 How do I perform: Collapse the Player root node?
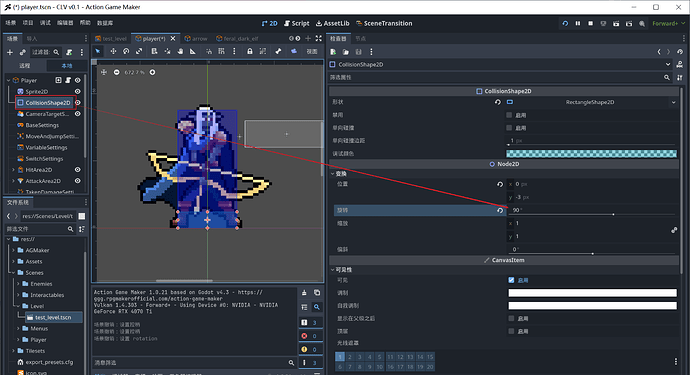(x=8, y=80)
